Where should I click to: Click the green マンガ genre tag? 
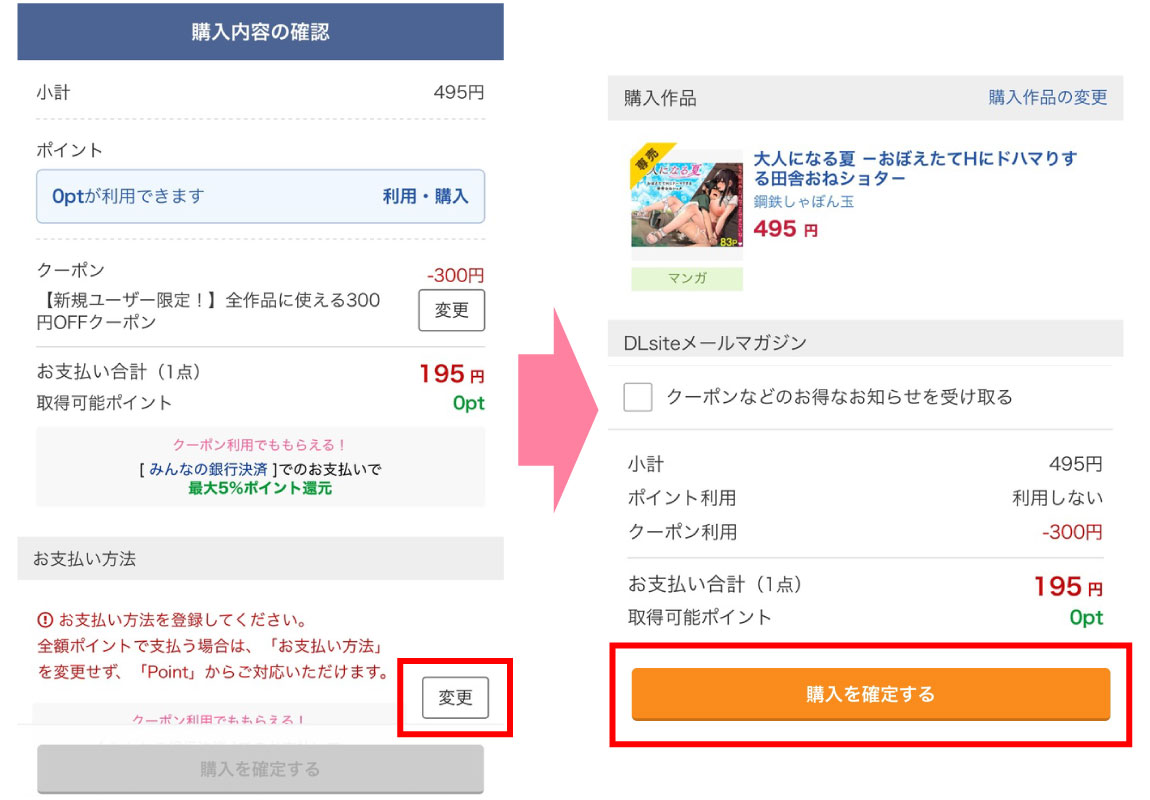coord(686,278)
